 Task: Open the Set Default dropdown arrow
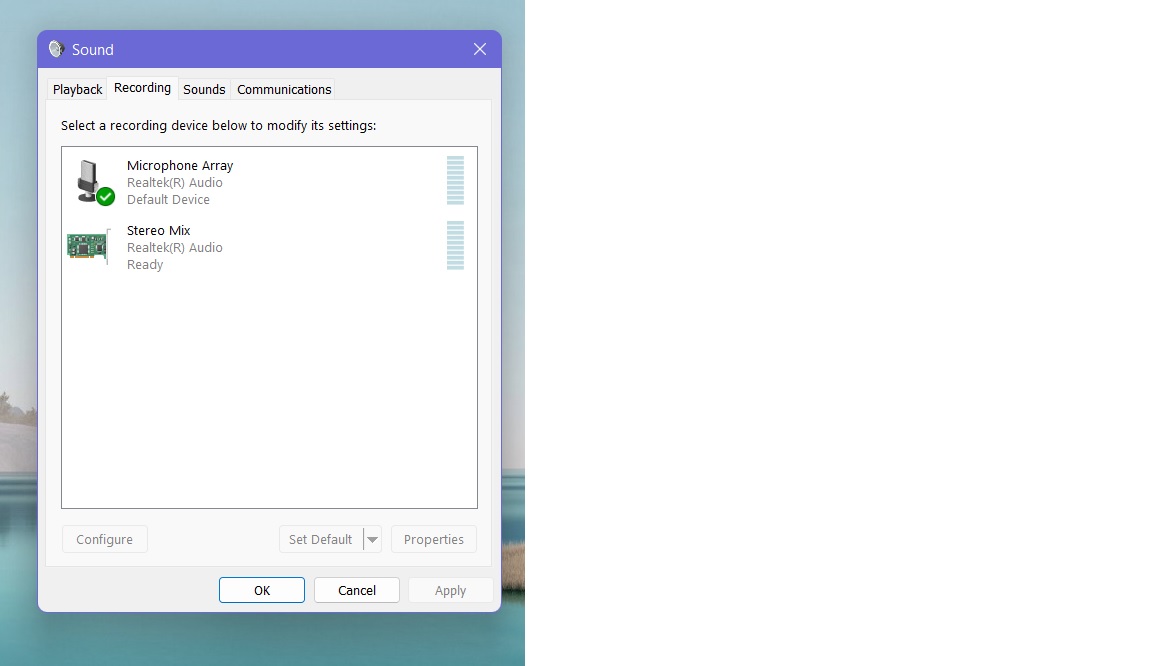click(372, 539)
